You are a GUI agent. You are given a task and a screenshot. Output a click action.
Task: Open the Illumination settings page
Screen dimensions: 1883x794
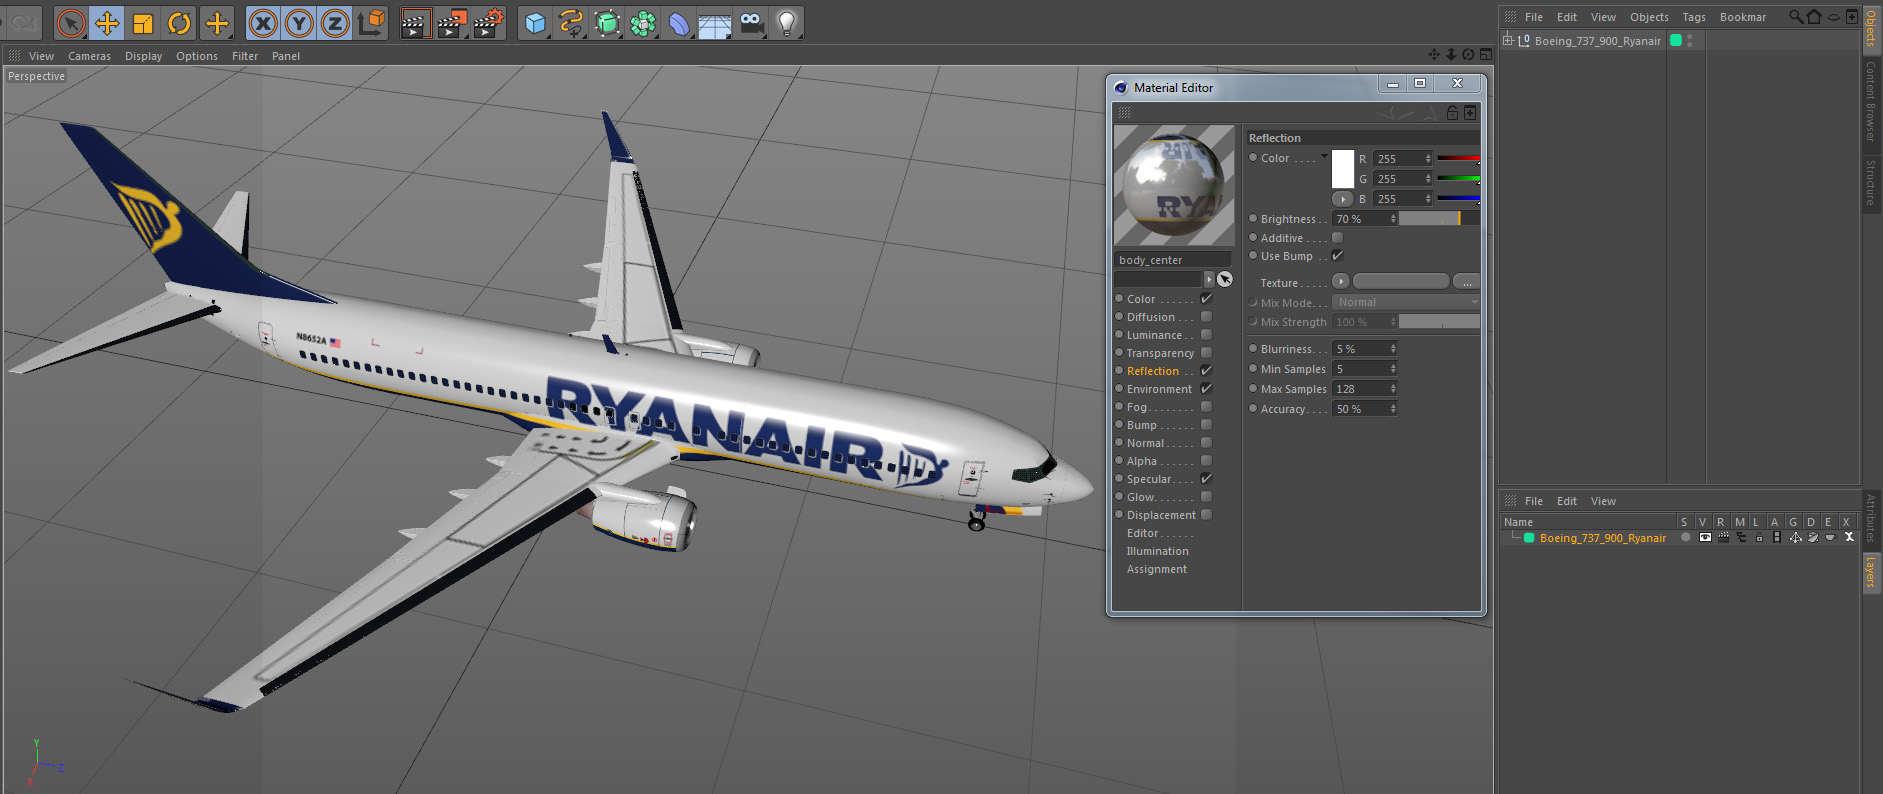click(x=1158, y=551)
